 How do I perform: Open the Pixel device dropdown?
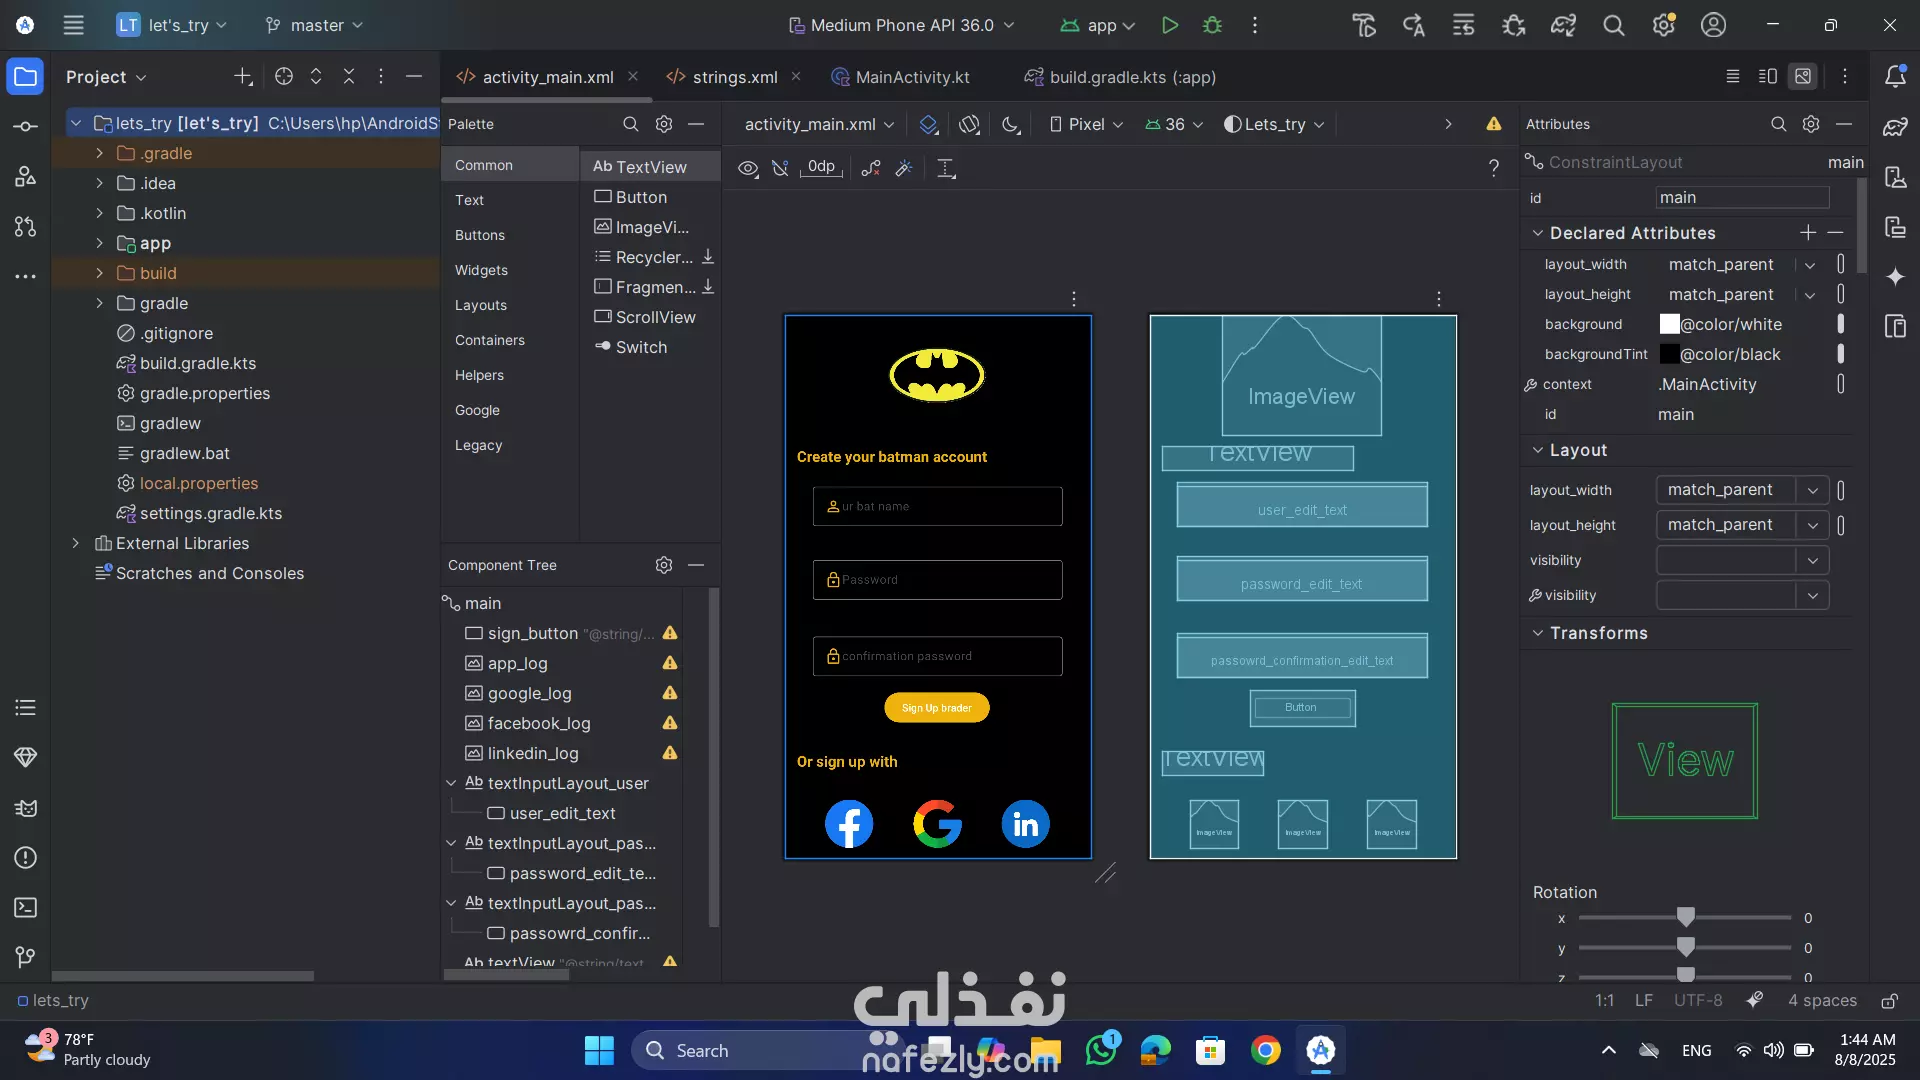(x=1086, y=124)
